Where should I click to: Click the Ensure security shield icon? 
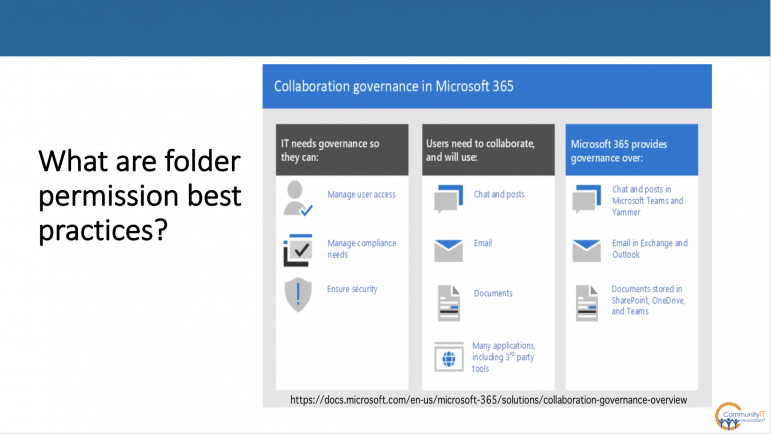pyautogui.click(x=298, y=294)
